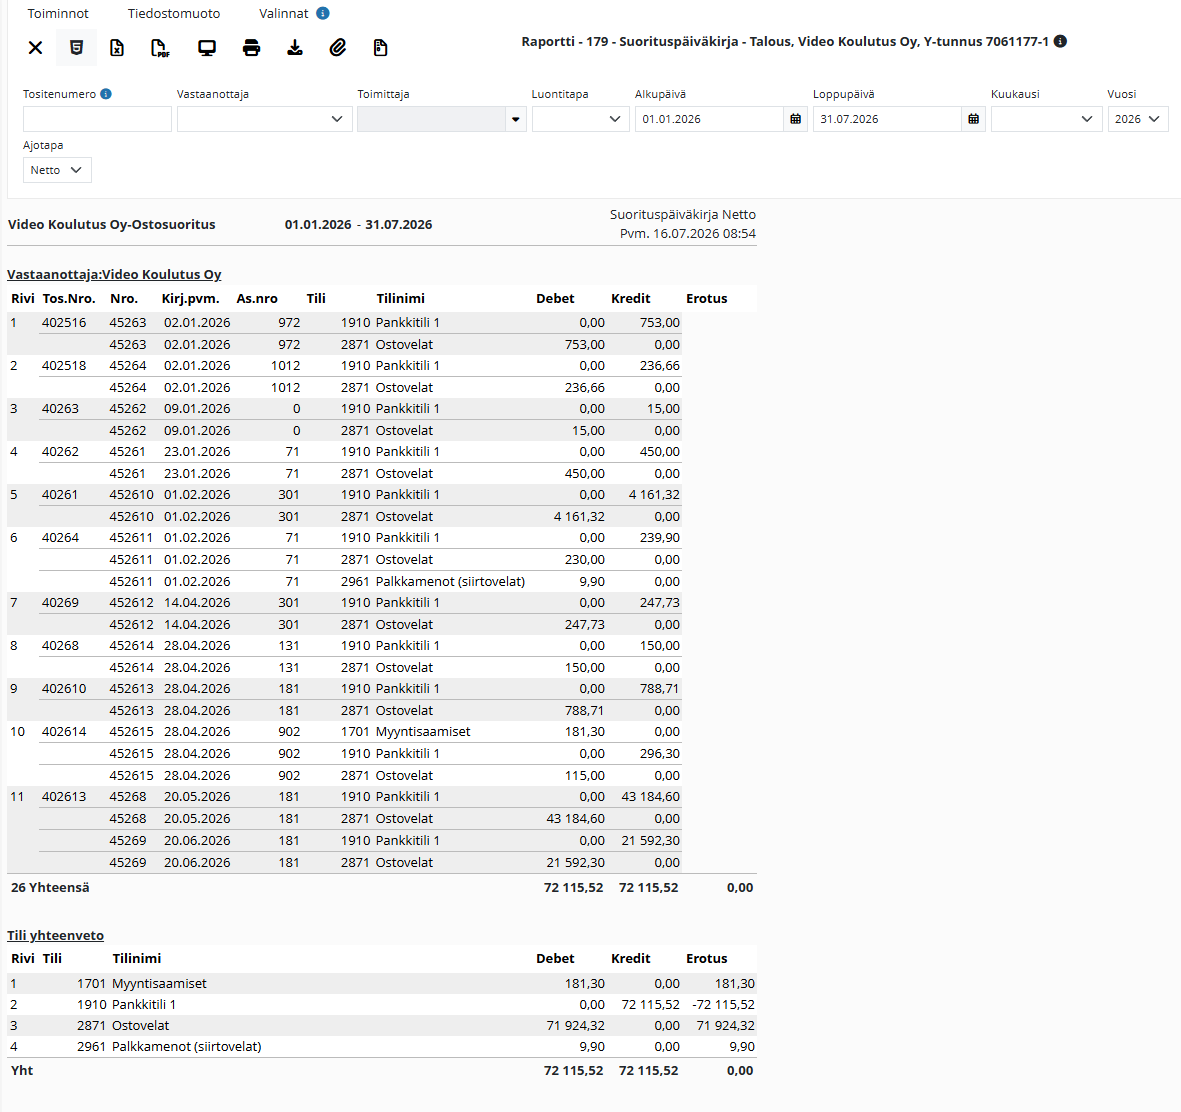Open the Loppupäivä calendar picker

[x=973, y=119]
